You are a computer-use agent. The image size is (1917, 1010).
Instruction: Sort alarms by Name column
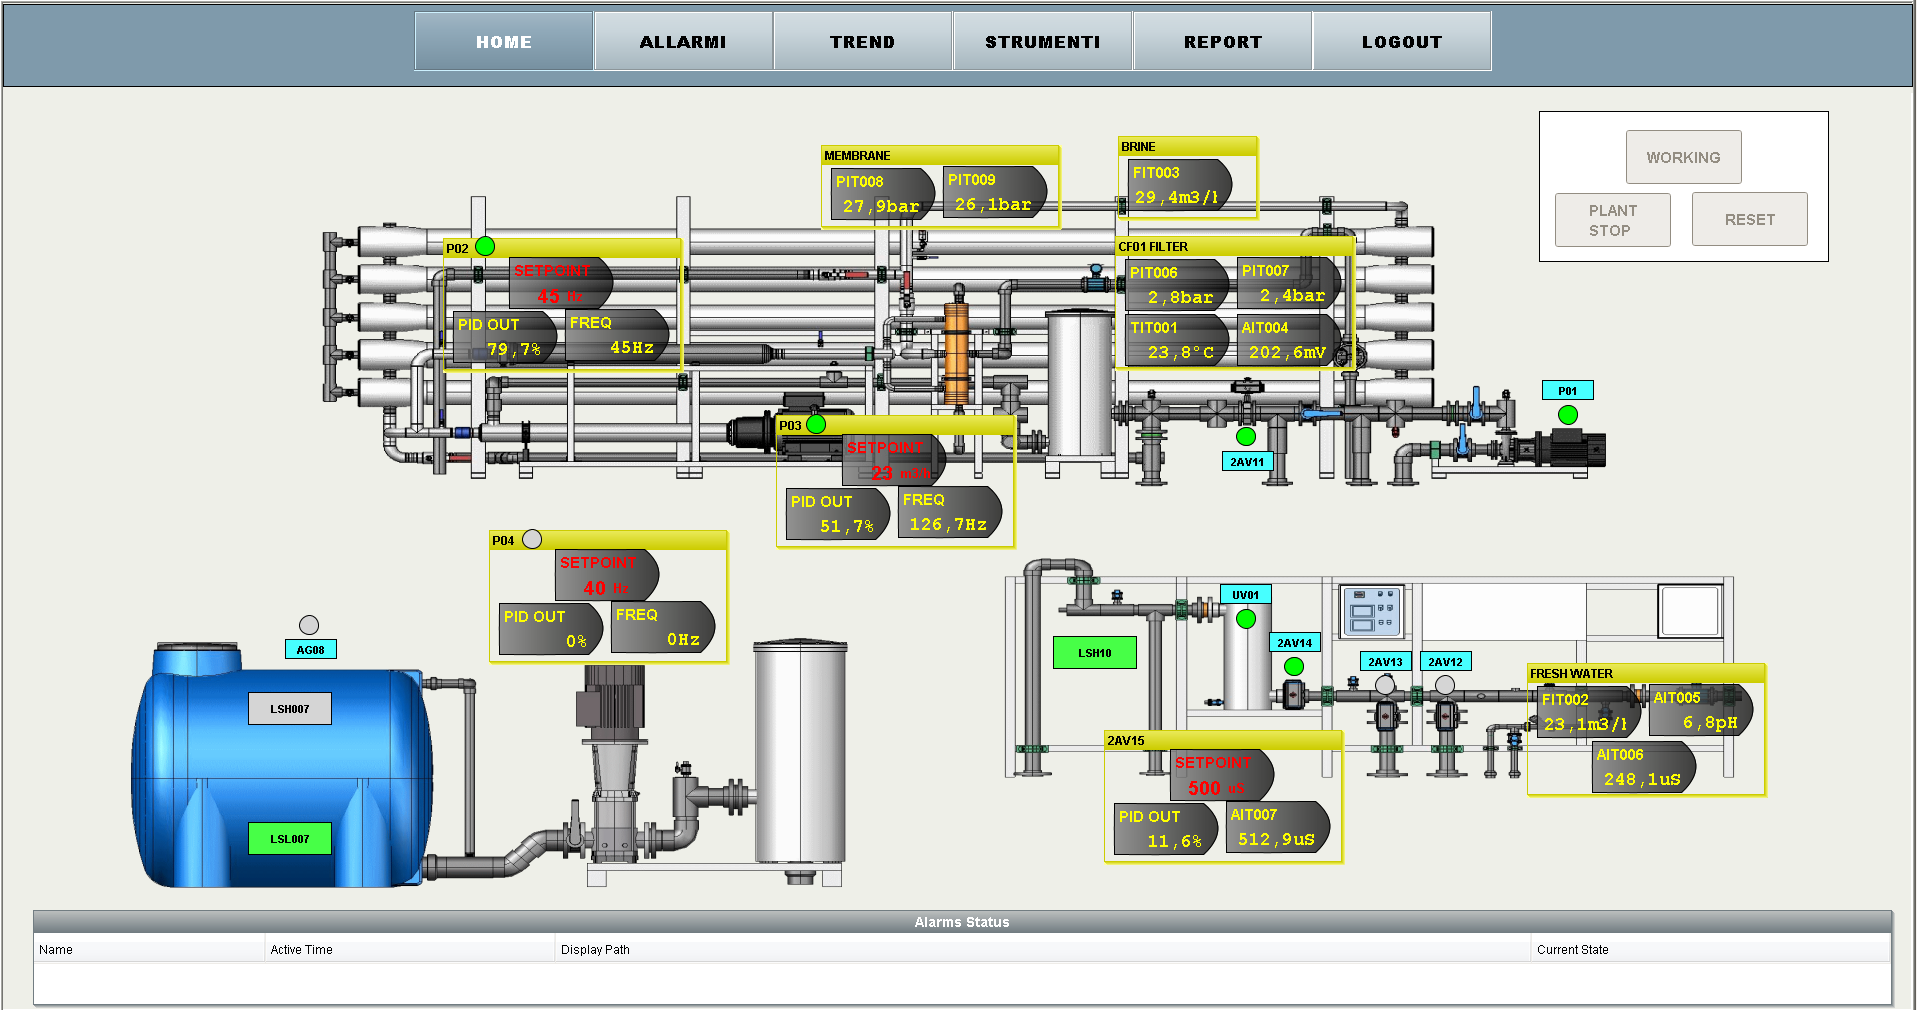(x=149, y=949)
